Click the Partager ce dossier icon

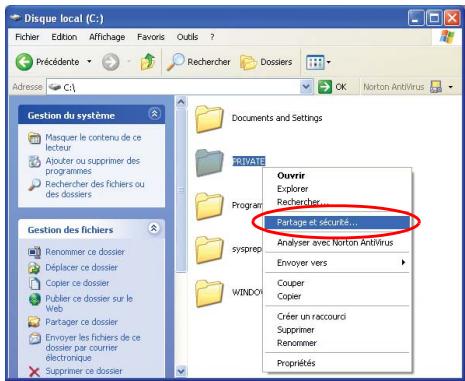(x=34, y=322)
